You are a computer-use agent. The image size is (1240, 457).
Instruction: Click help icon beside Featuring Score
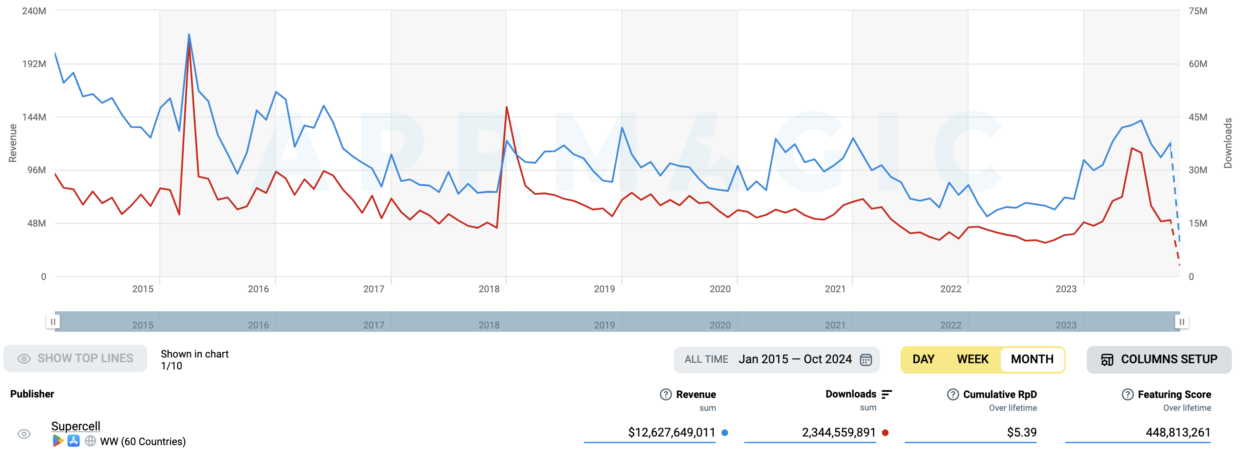pyautogui.click(x=1129, y=394)
